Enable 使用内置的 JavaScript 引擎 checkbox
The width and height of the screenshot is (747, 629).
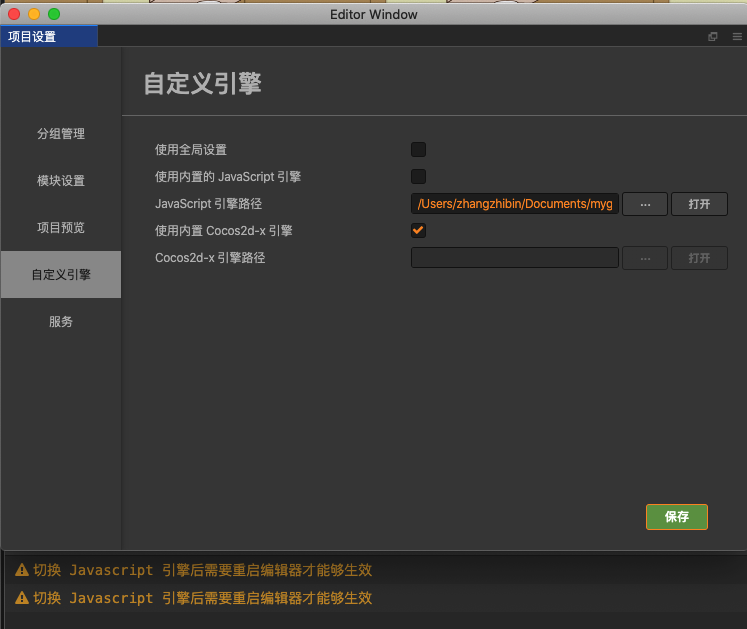tap(418, 177)
